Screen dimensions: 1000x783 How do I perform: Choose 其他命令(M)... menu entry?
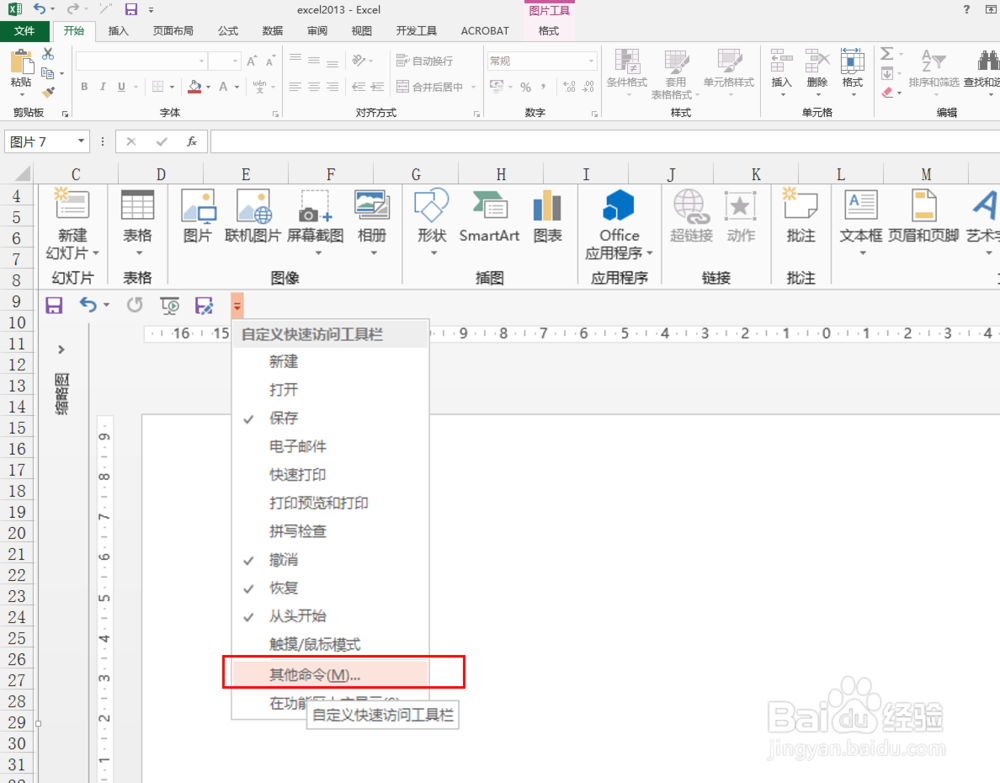[x=330, y=675]
